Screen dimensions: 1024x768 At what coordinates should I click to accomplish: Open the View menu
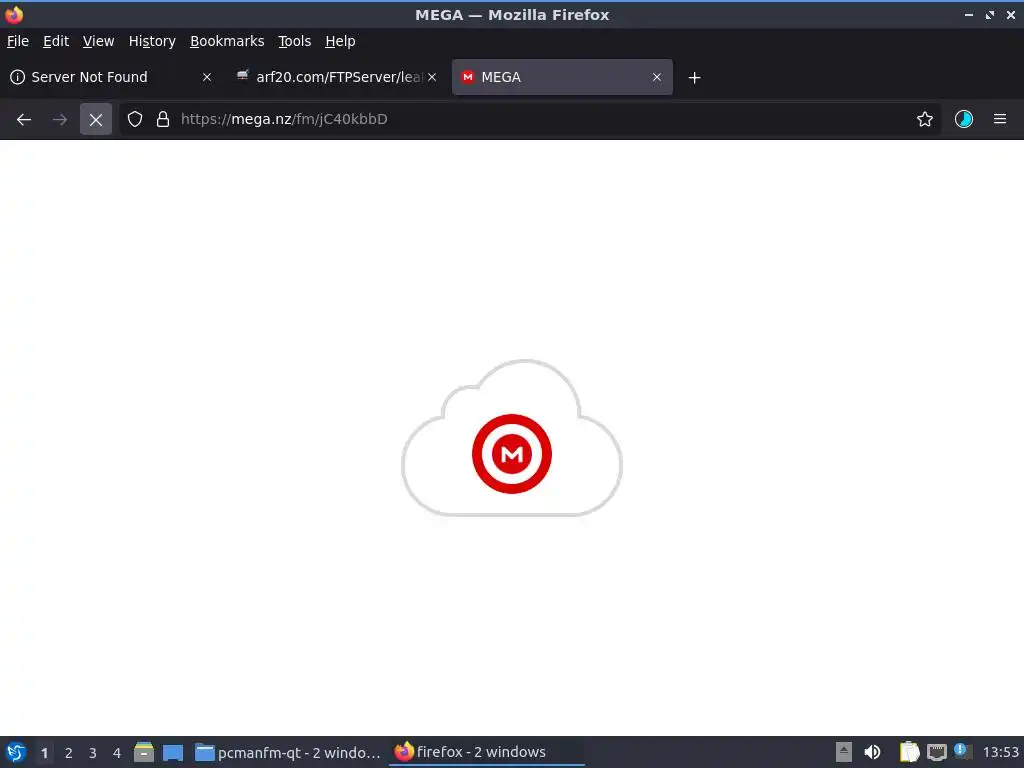click(x=98, y=41)
